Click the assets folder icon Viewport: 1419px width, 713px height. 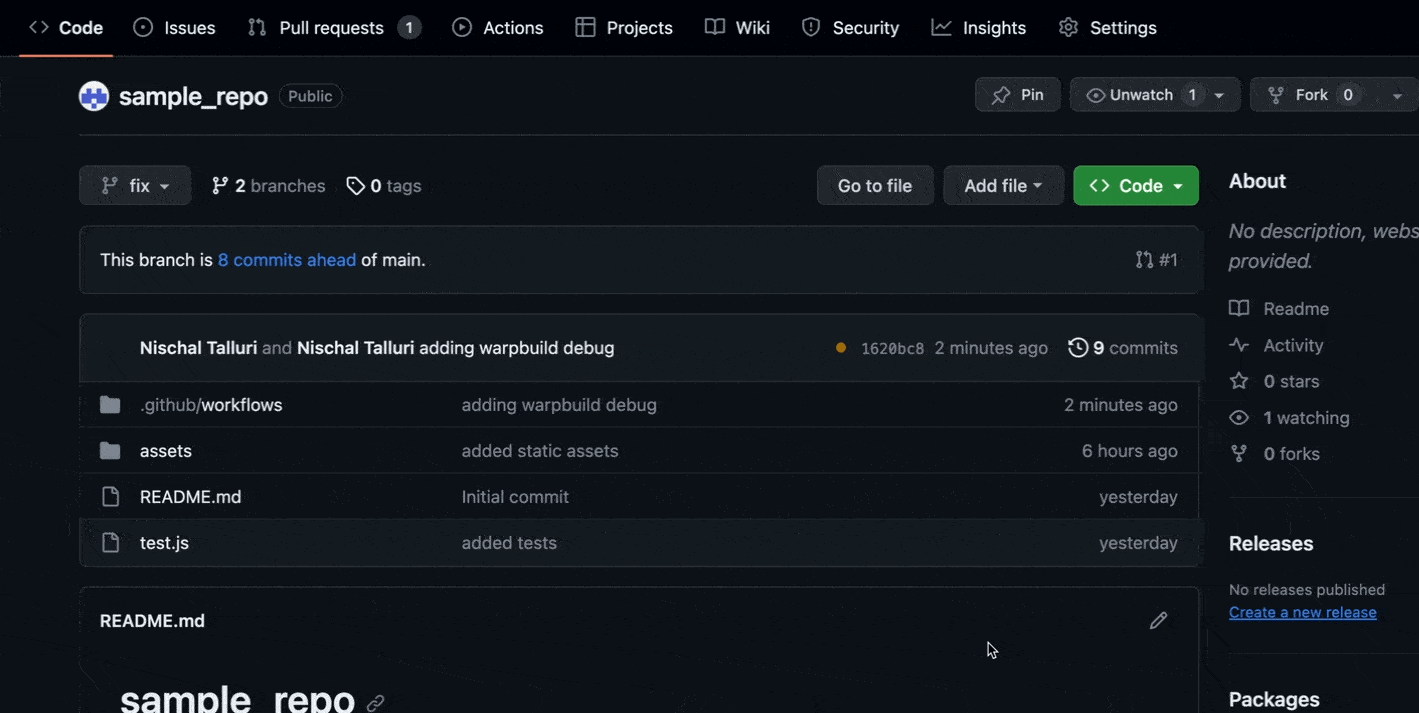click(110, 450)
